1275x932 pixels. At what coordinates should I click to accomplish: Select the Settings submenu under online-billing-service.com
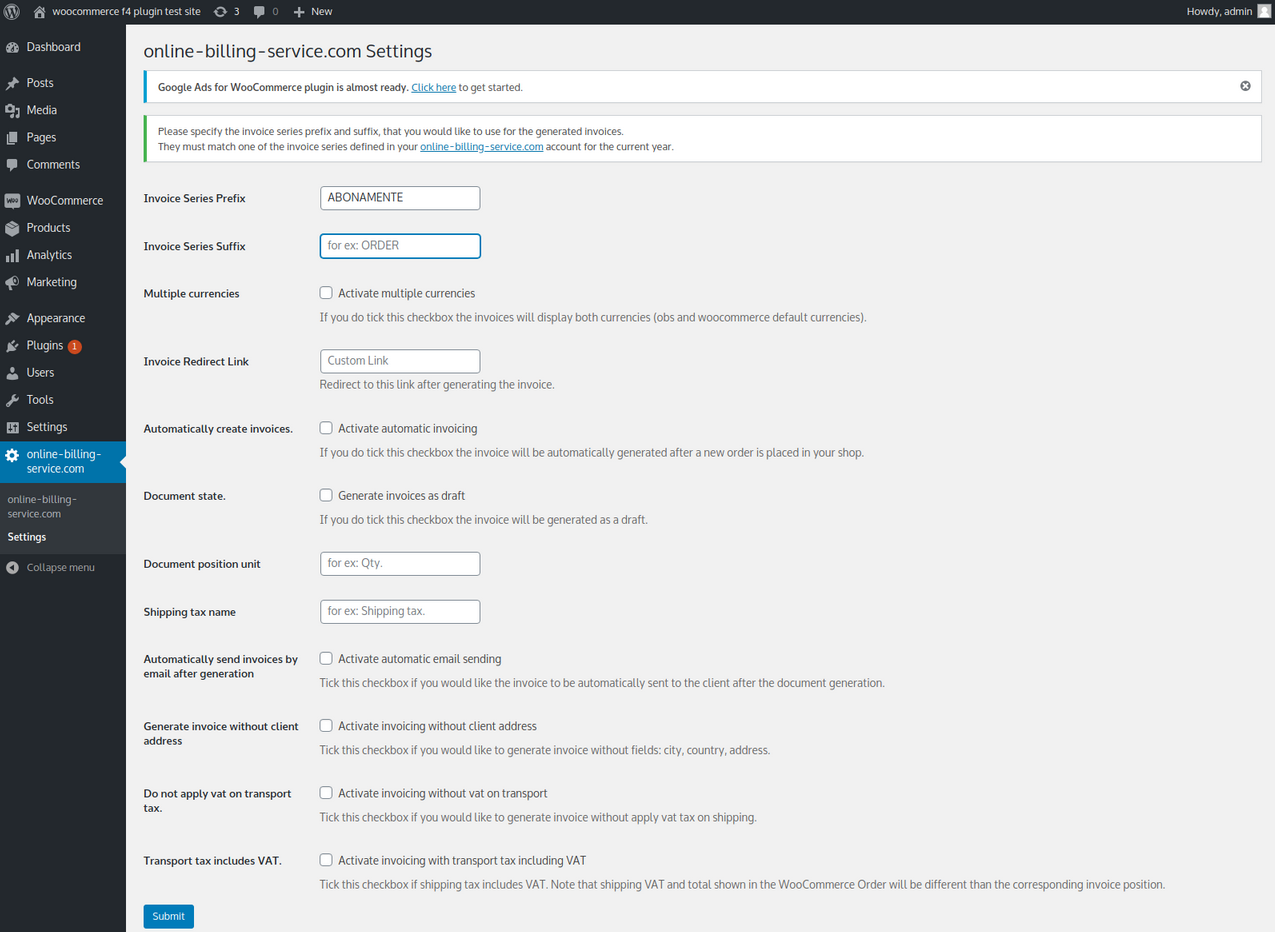[27, 537]
